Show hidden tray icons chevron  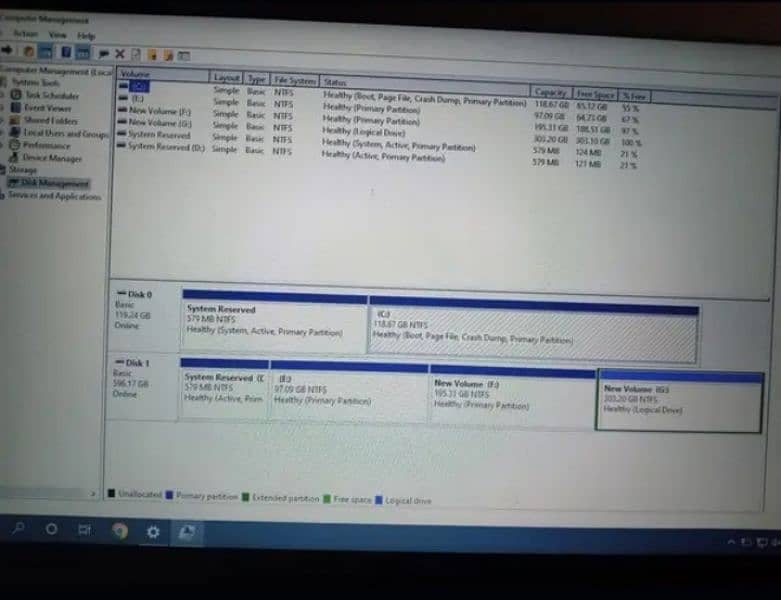[731, 542]
